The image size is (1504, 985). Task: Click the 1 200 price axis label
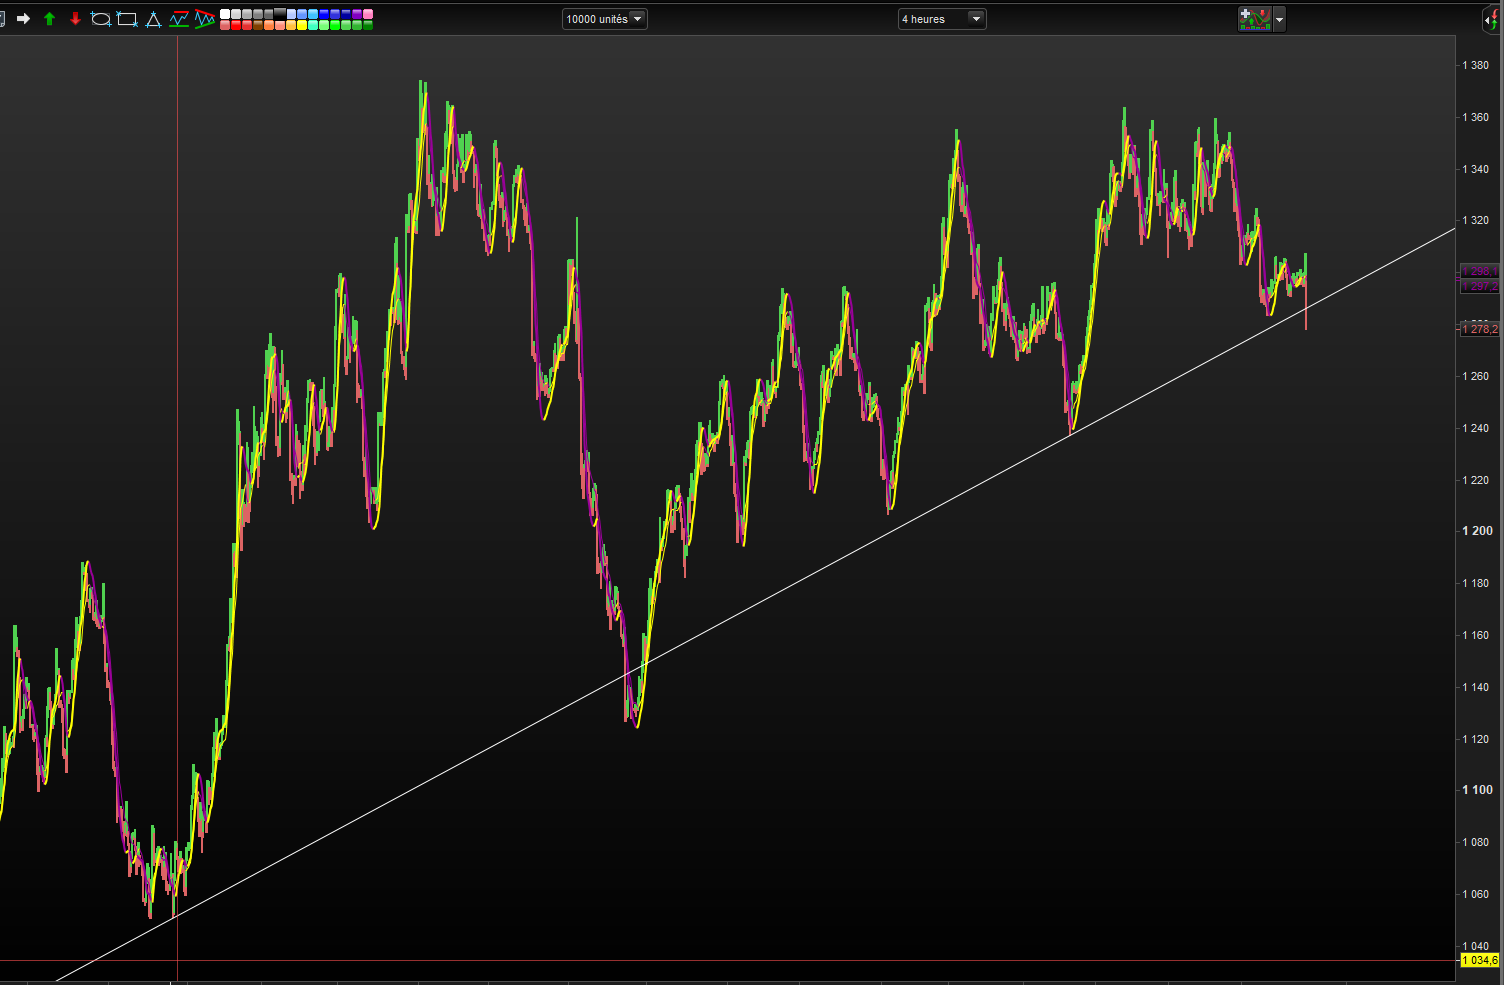pyautogui.click(x=1477, y=531)
